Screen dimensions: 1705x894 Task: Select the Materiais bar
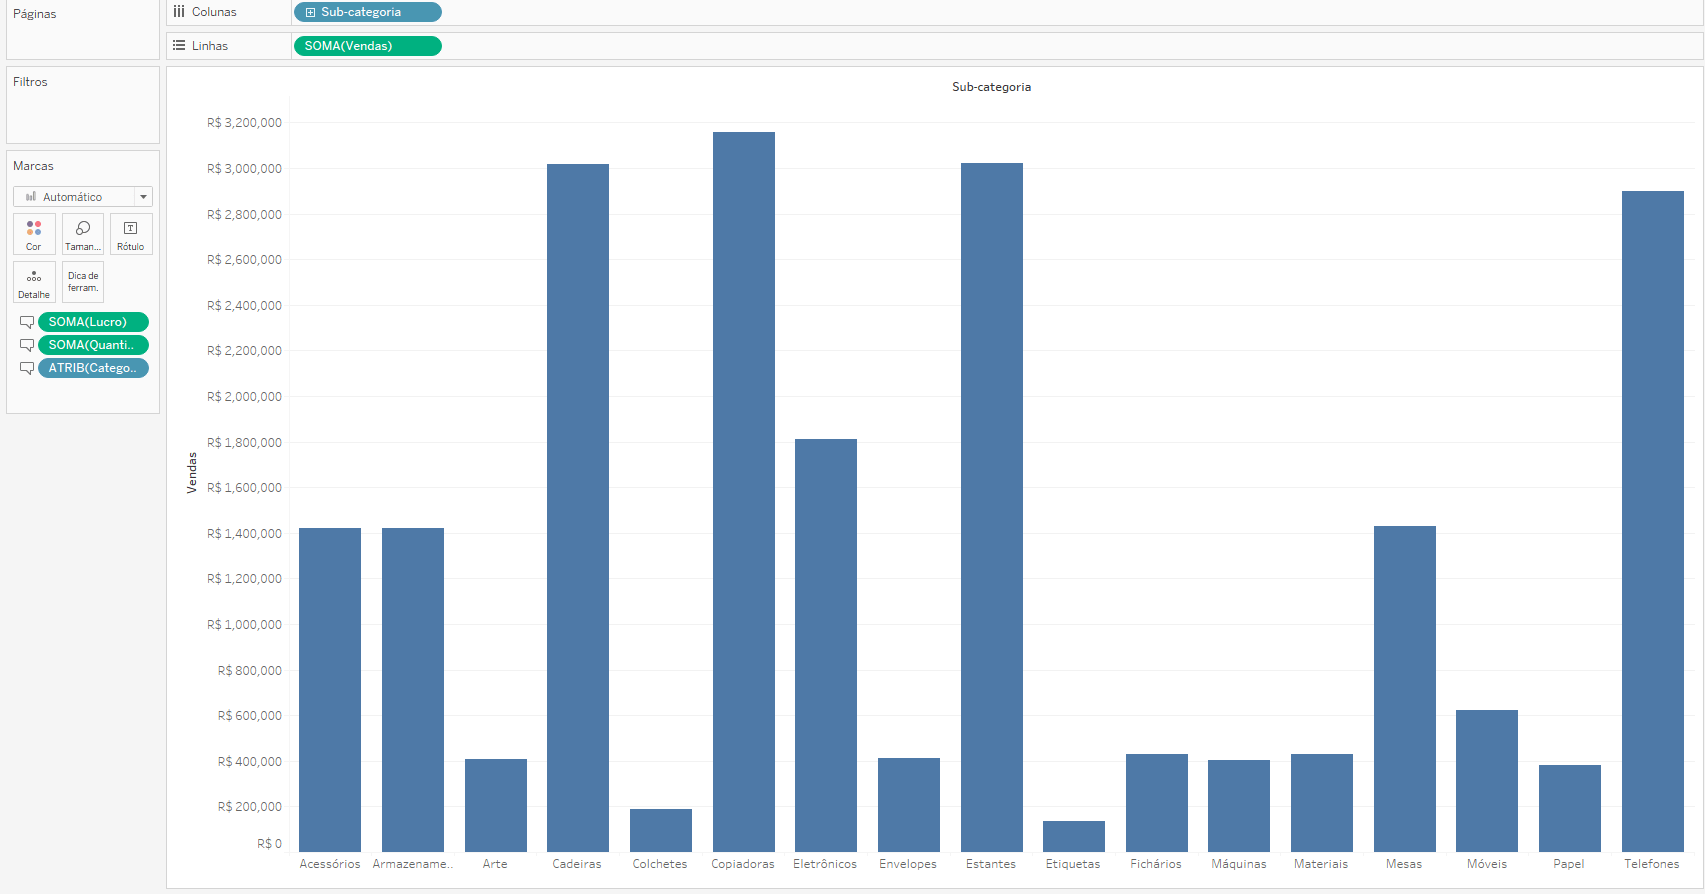(x=1322, y=803)
